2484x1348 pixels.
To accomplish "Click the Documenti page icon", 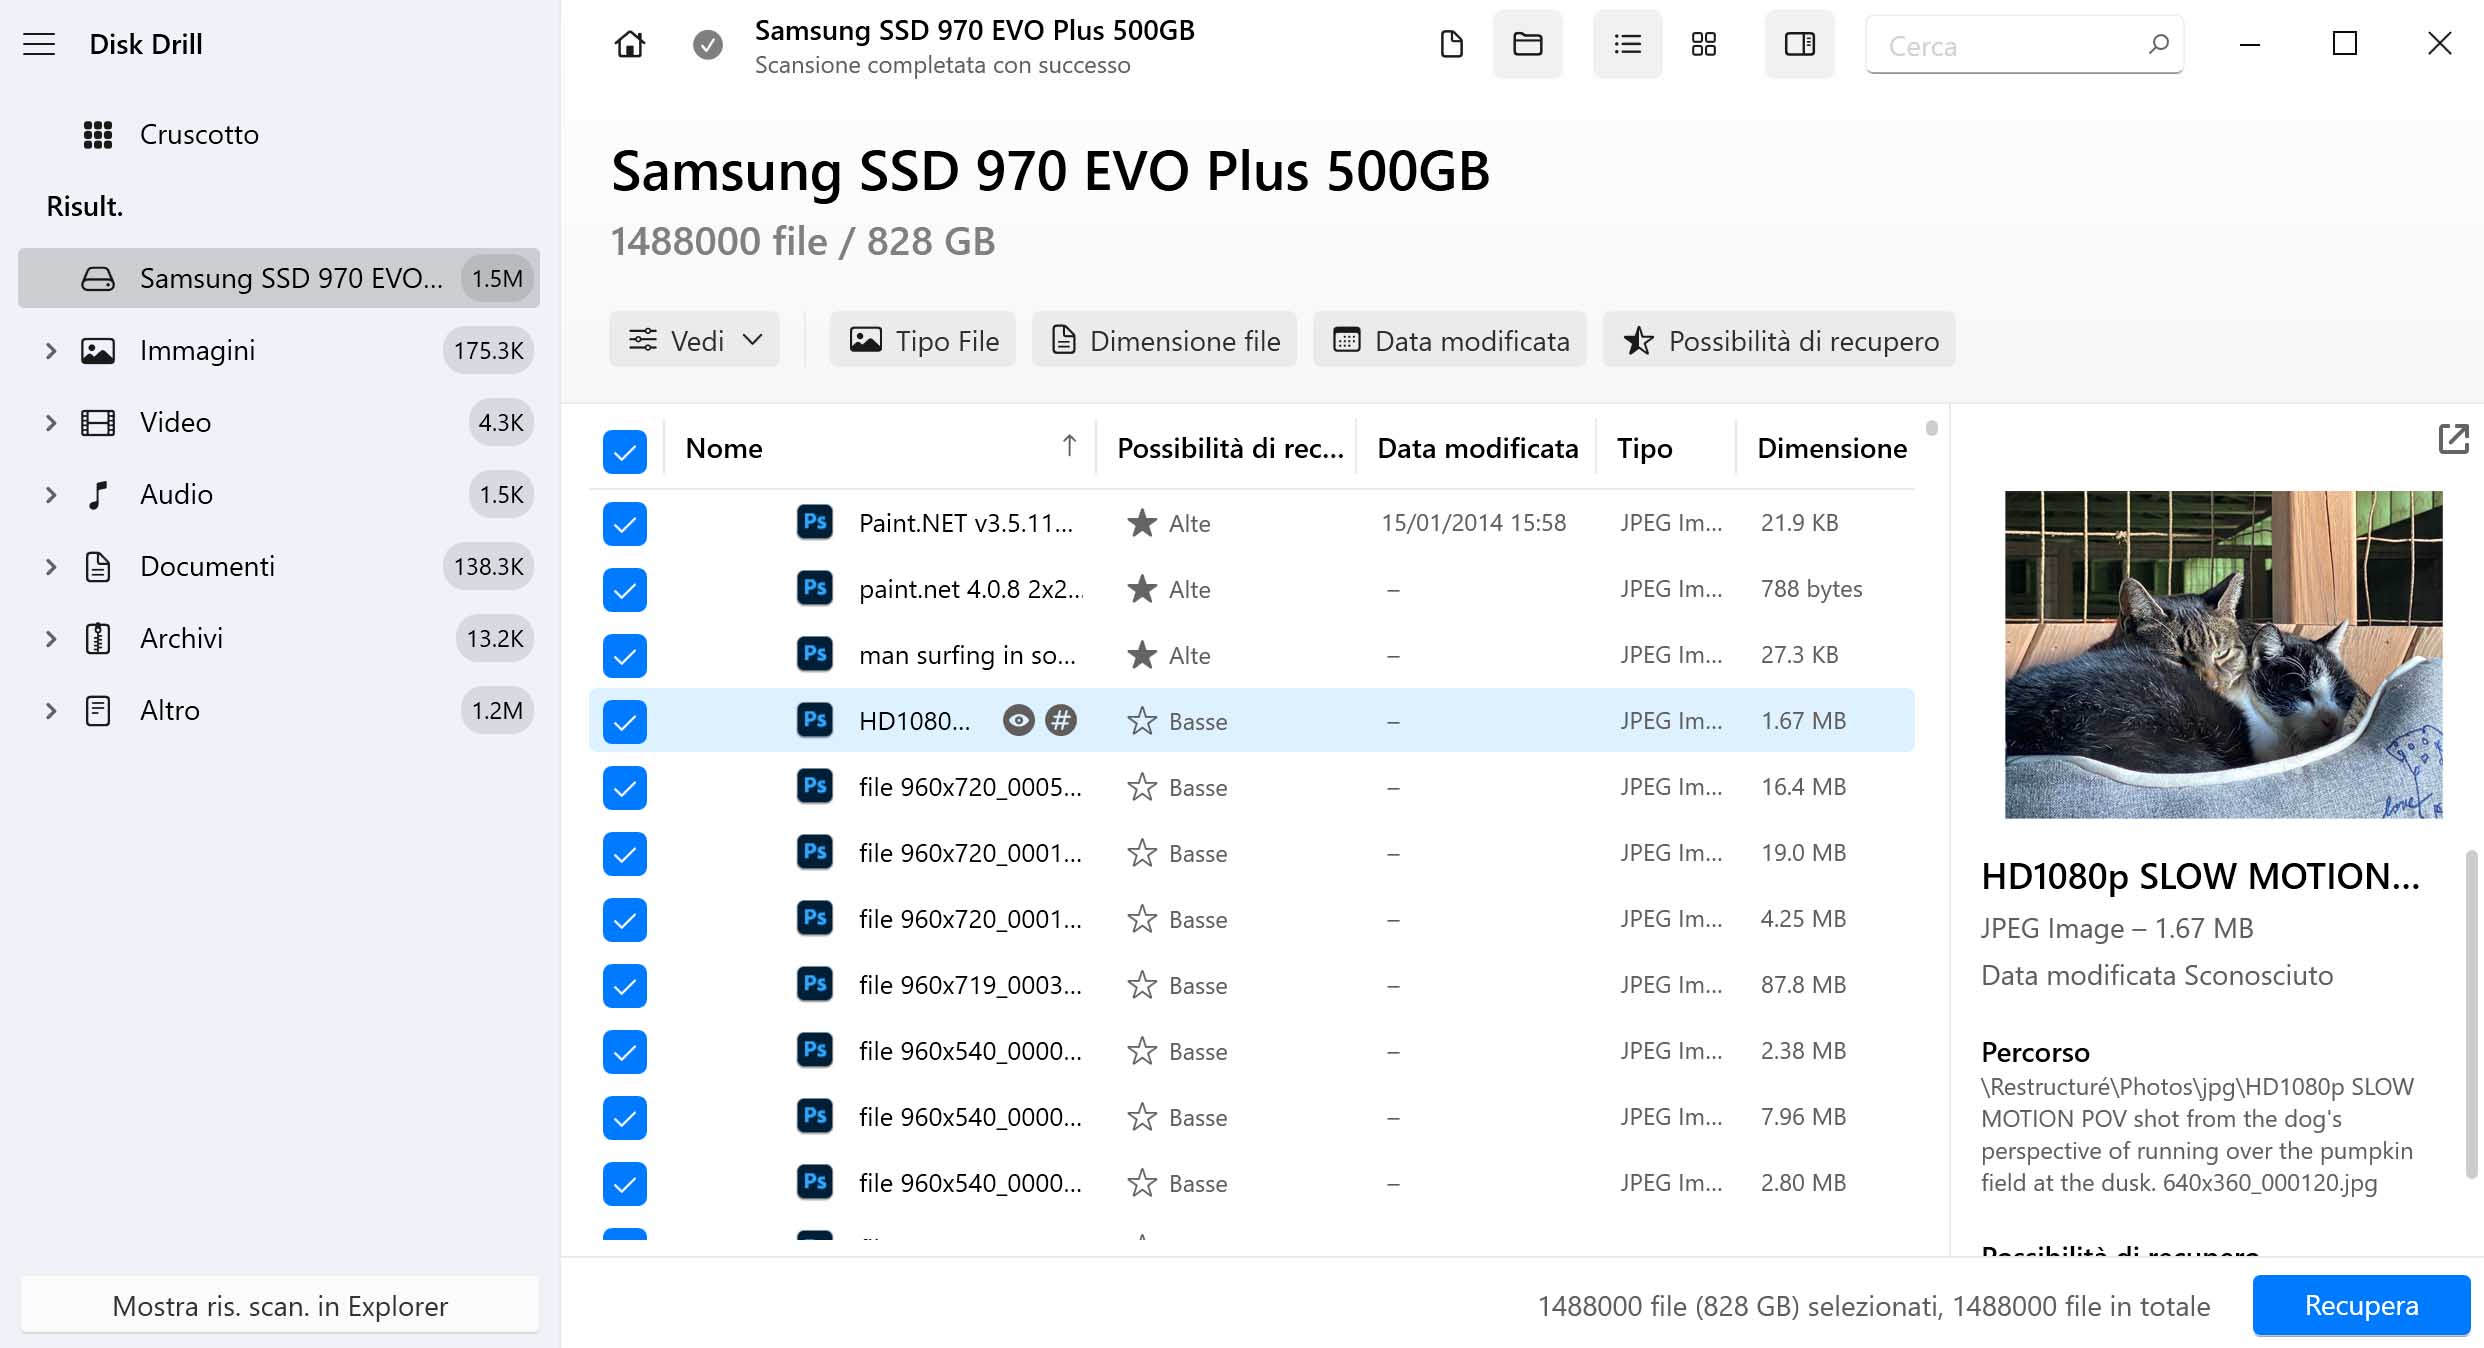I will [x=98, y=566].
